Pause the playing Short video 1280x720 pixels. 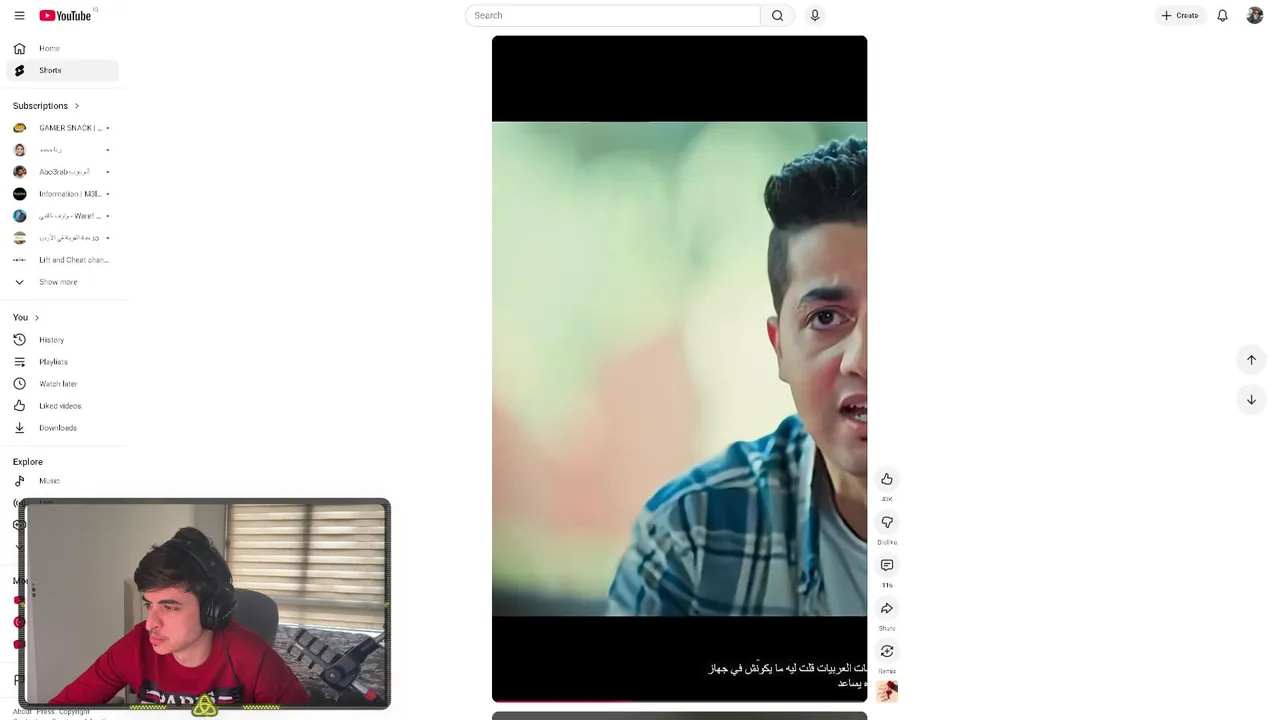pyautogui.click(x=679, y=369)
